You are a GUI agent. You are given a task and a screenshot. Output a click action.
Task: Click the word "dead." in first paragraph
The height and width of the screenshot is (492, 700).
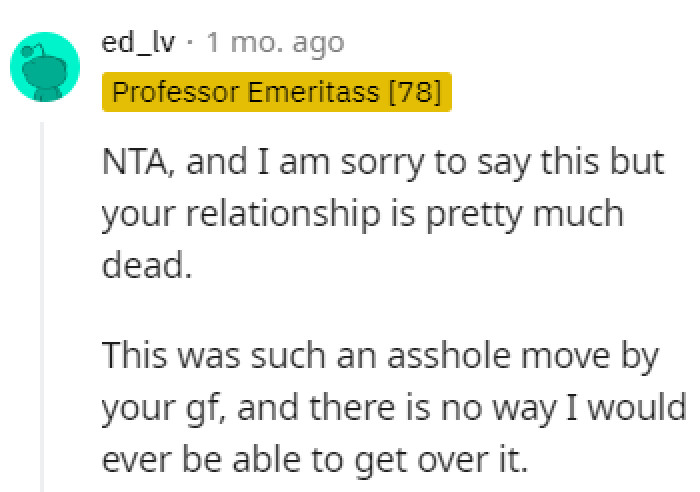(x=146, y=267)
